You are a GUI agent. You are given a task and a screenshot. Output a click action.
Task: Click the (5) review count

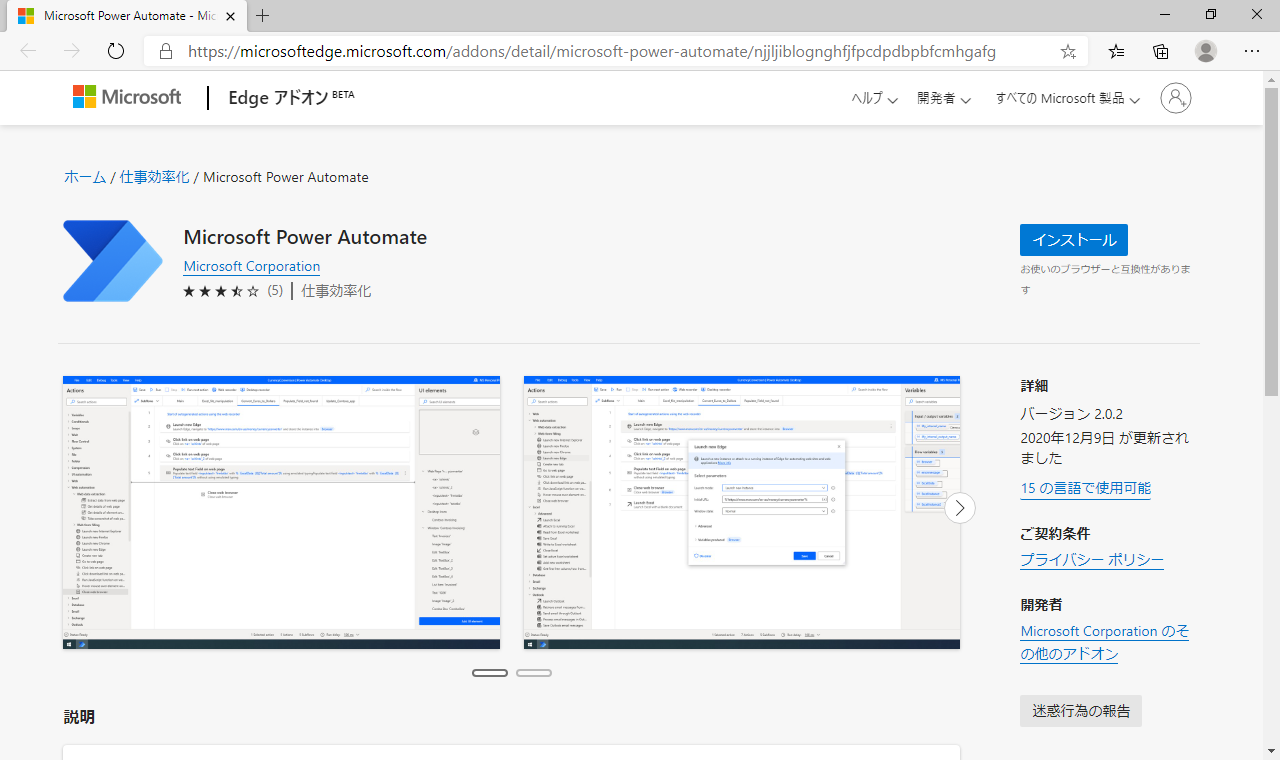tap(275, 291)
